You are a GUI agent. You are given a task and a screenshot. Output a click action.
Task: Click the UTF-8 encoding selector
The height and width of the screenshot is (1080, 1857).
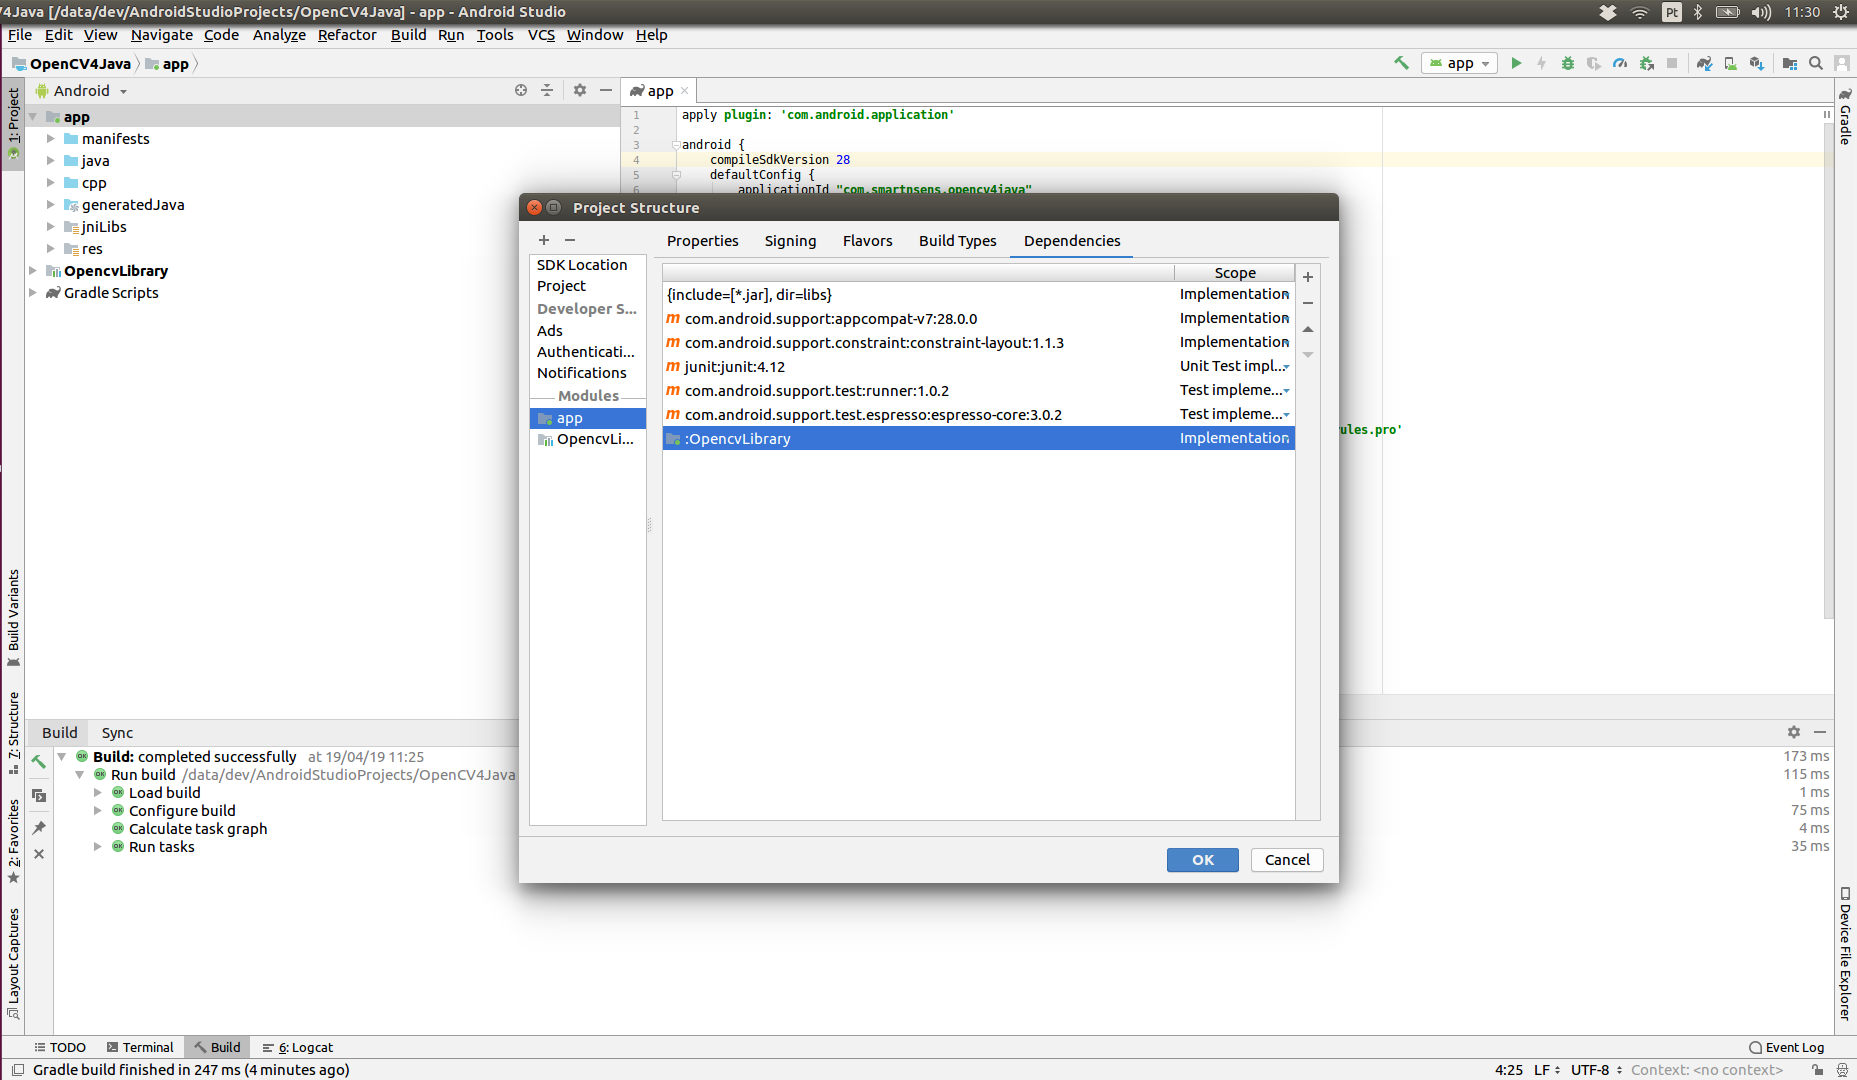pos(1596,1070)
